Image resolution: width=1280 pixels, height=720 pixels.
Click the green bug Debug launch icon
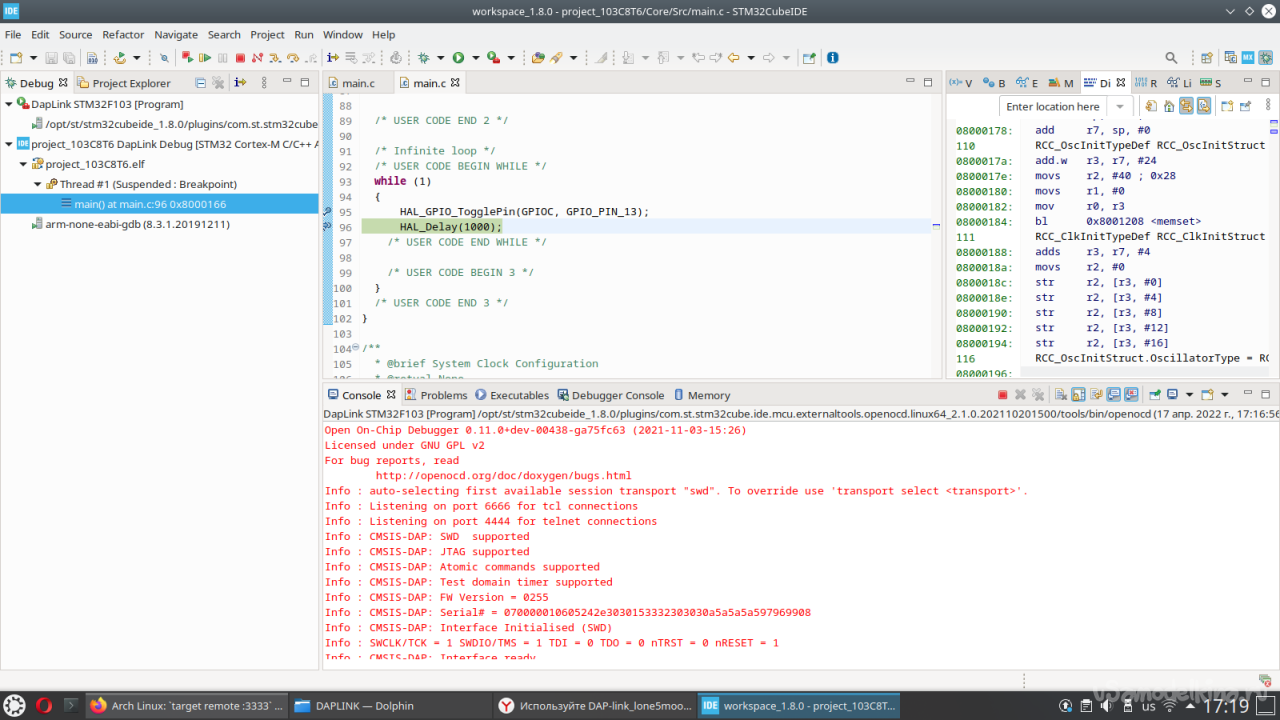424,58
